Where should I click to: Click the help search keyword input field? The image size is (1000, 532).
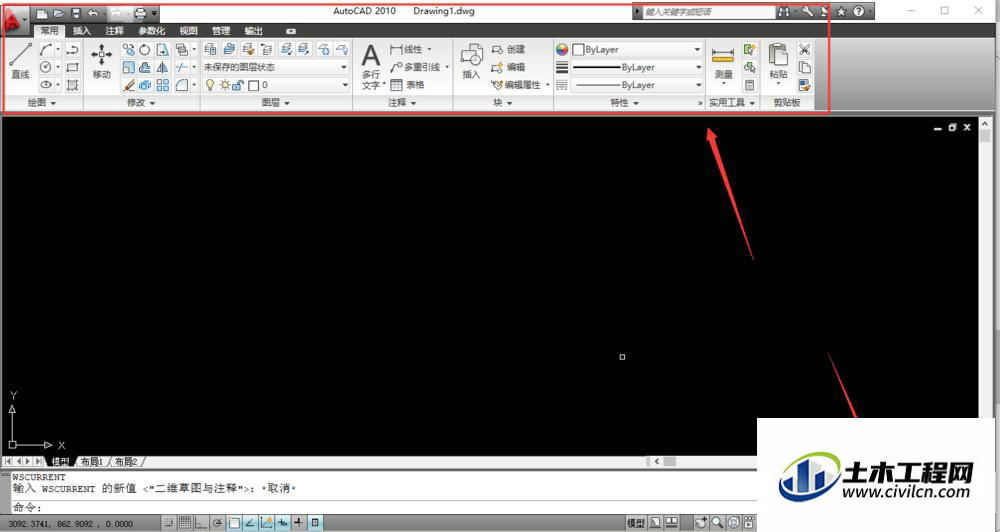[x=708, y=11]
